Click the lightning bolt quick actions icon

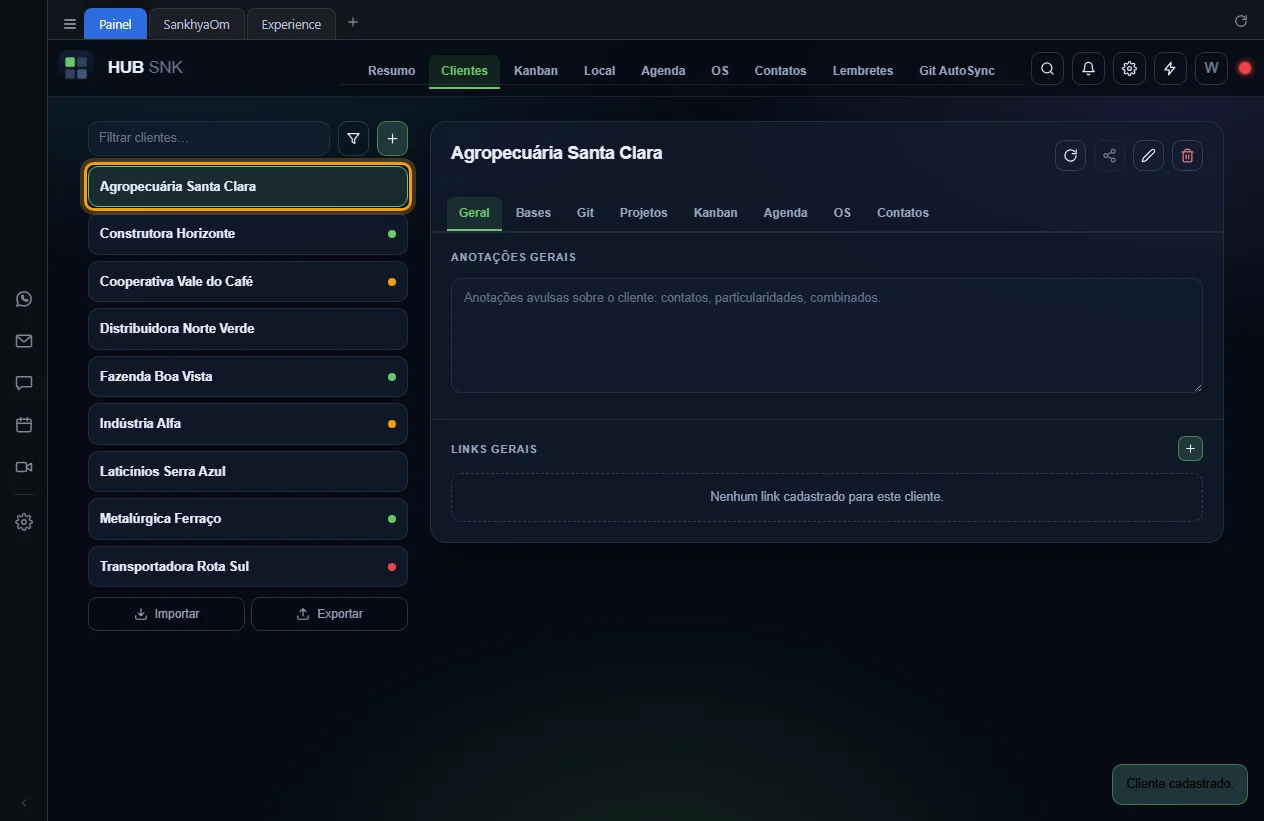coord(1170,69)
